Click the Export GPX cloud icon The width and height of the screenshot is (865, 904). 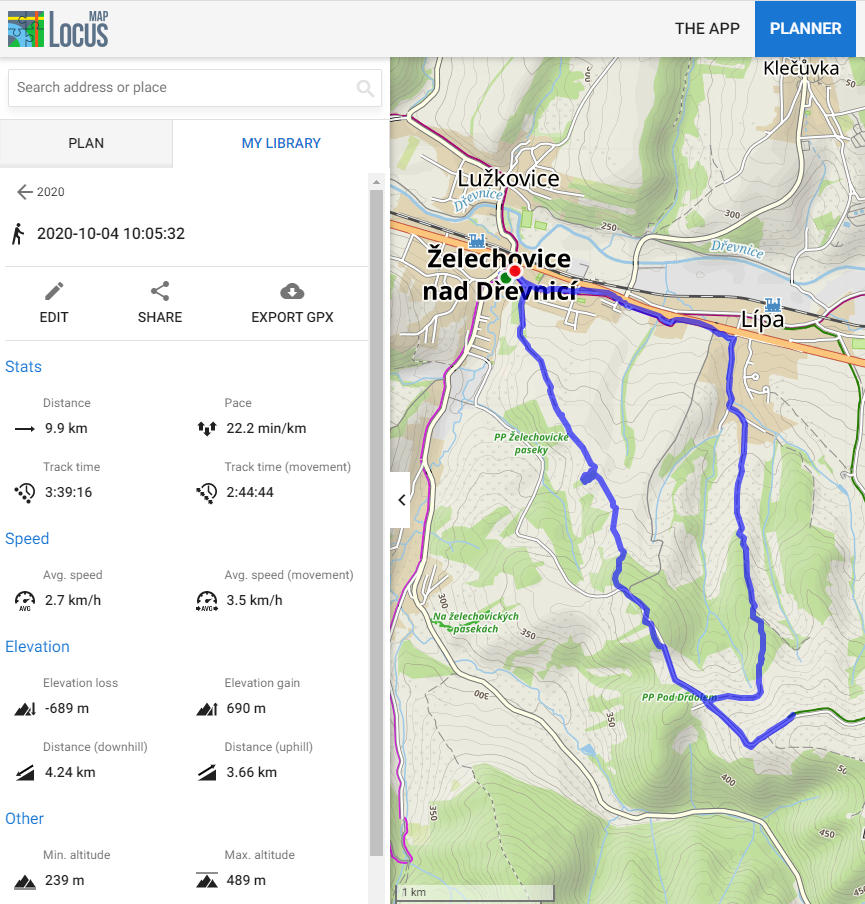pos(292,292)
